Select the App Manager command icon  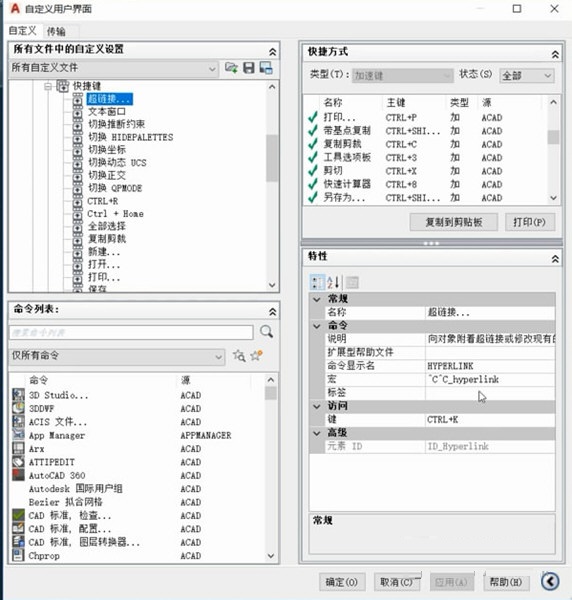click(18, 435)
